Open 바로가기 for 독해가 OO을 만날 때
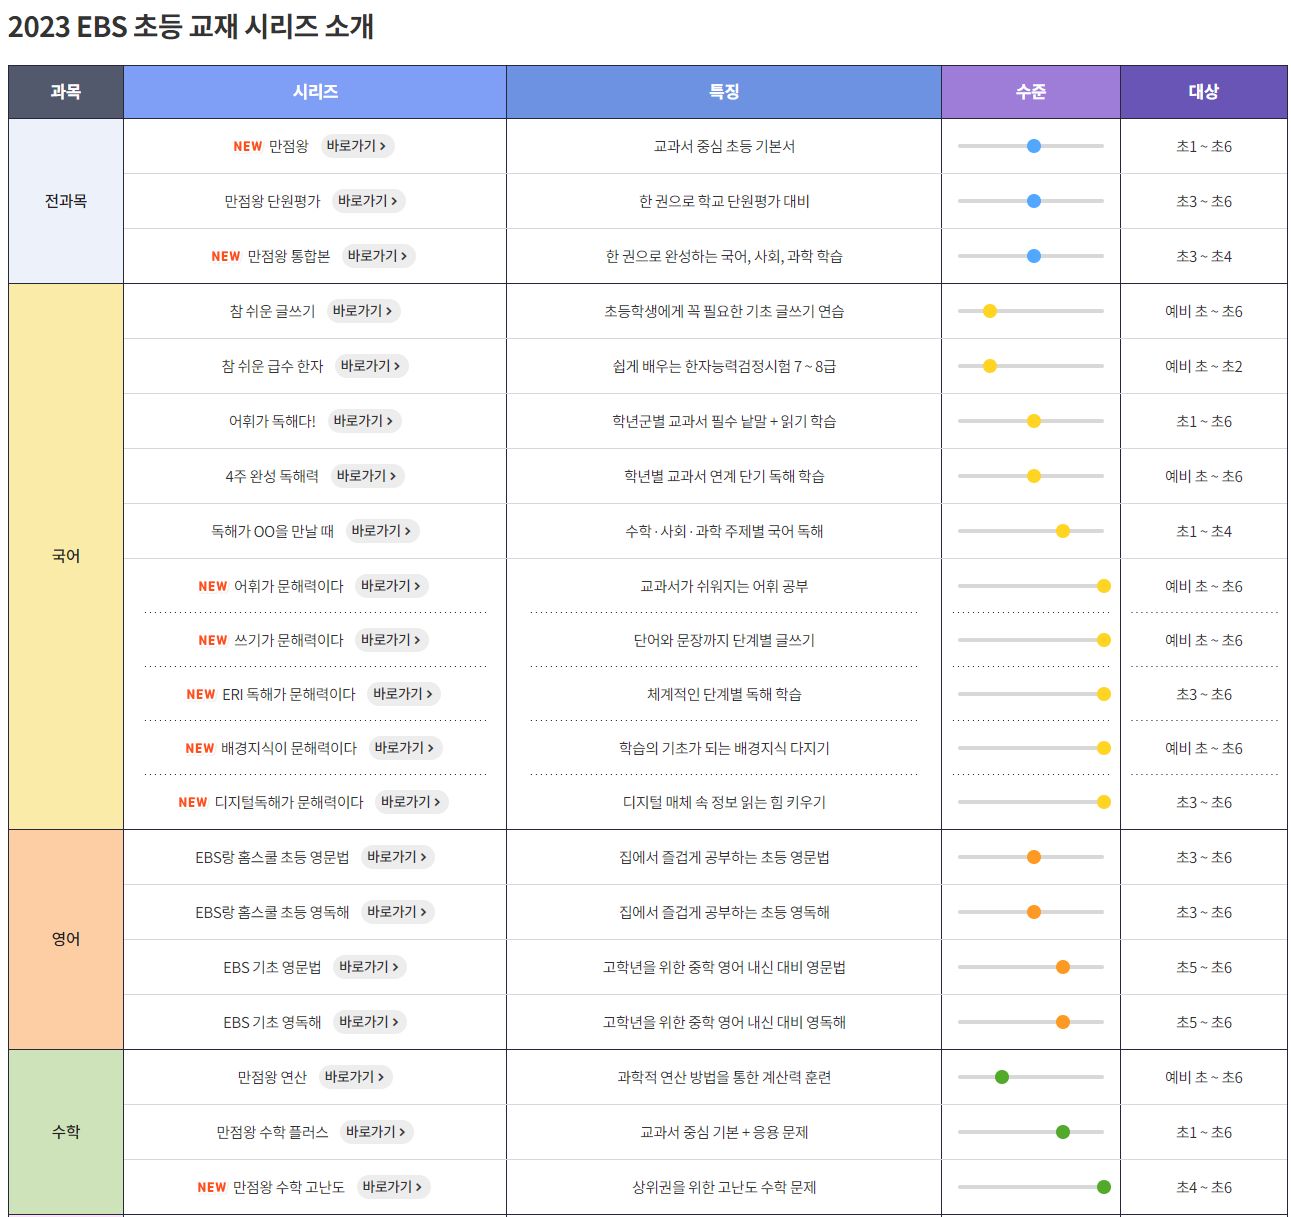1291x1217 pixels. coord(382,531)
